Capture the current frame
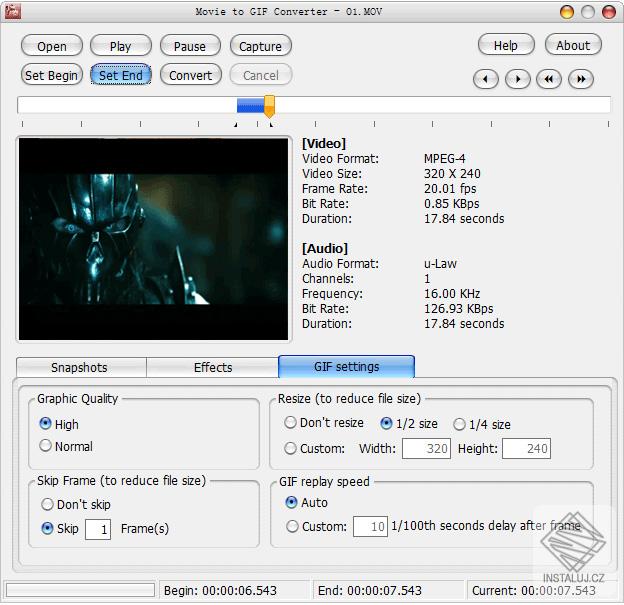Screen dimensions: 624x605 261,46
